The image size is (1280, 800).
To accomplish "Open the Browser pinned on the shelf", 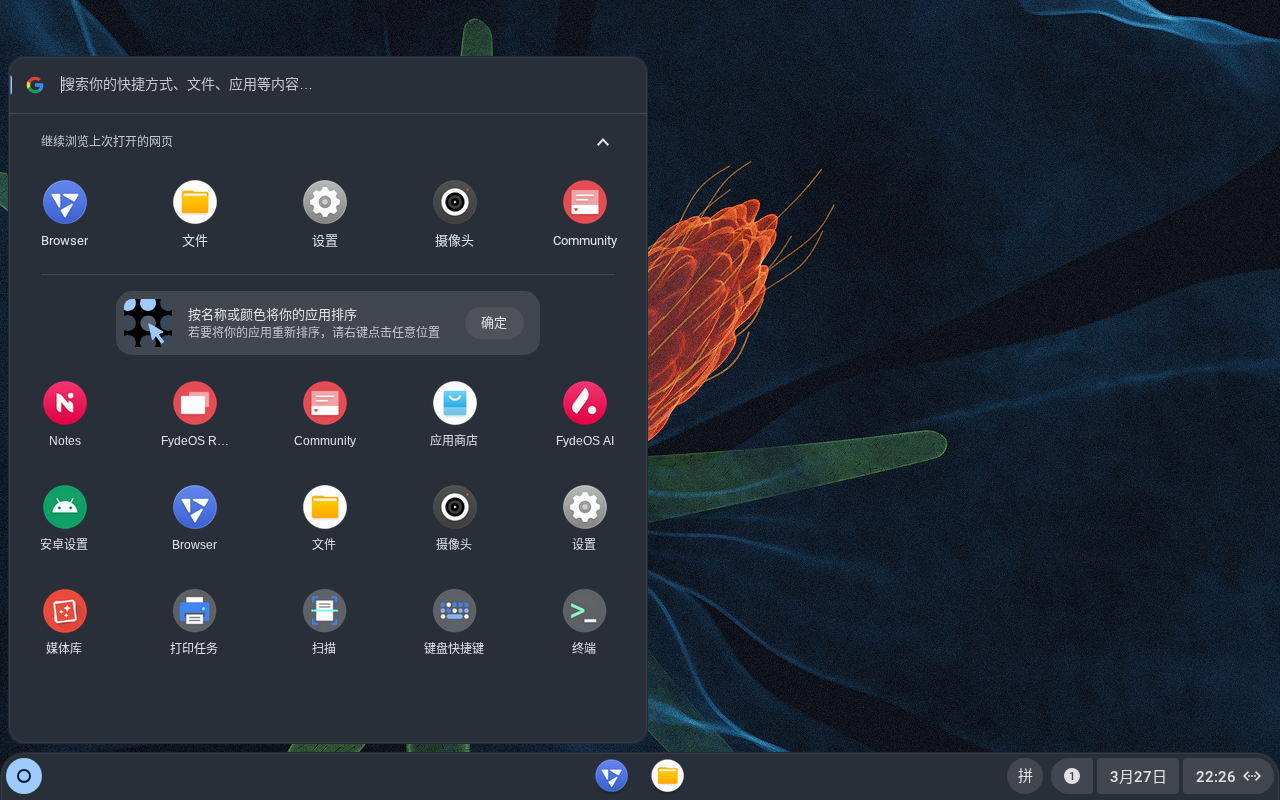I will coord(611,776).
